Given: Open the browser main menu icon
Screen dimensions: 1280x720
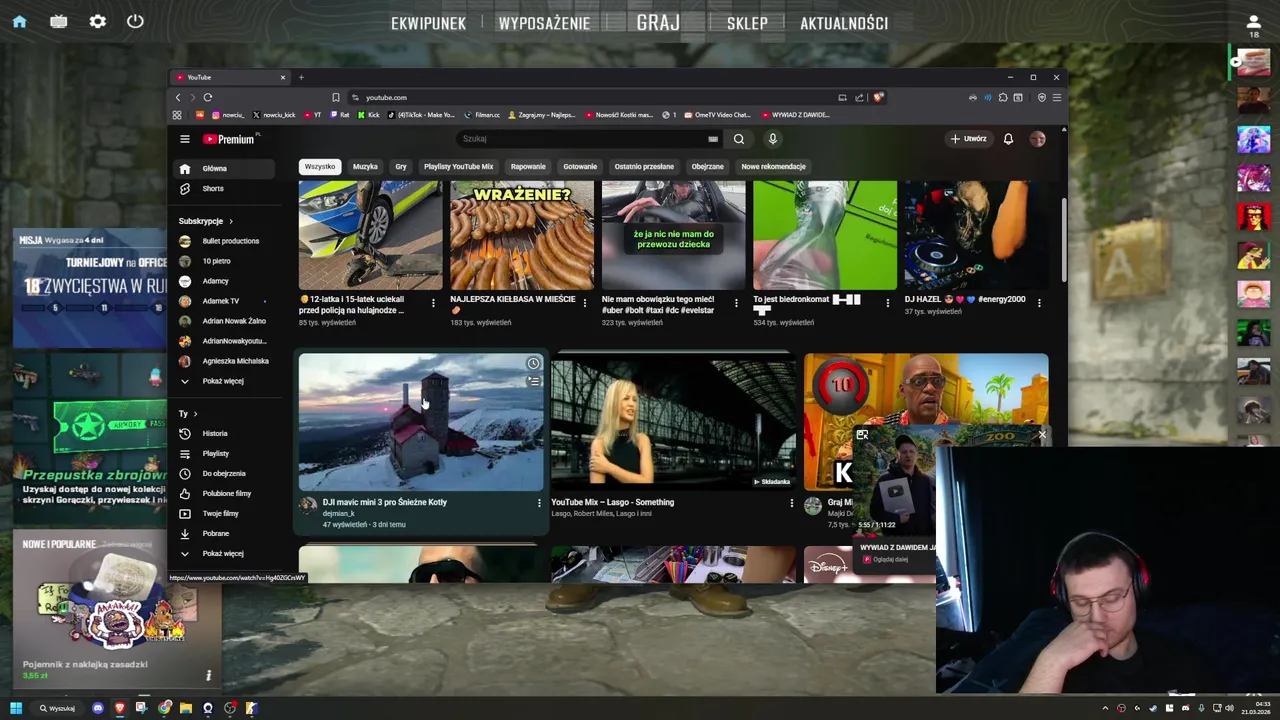Looking at the screenshot, I should 1056,97.
